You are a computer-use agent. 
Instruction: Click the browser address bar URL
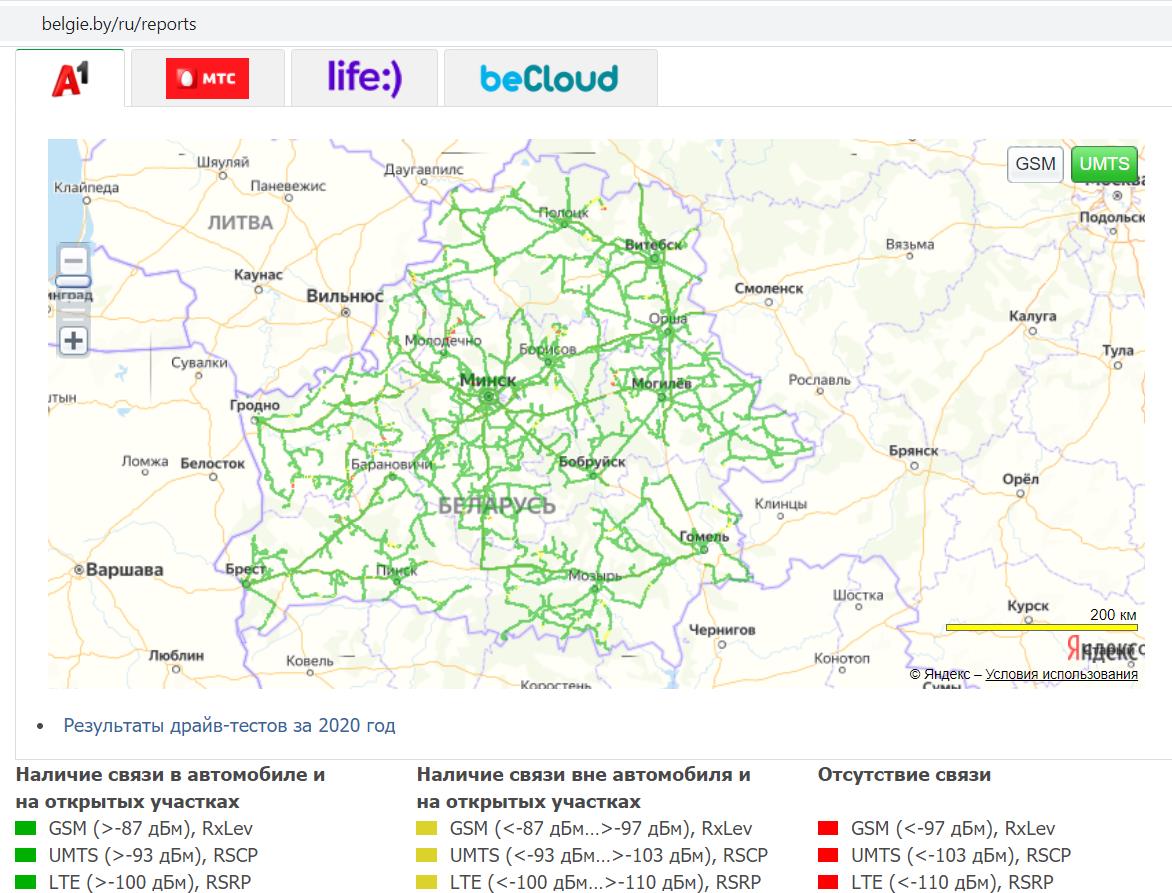click(119, 23)
